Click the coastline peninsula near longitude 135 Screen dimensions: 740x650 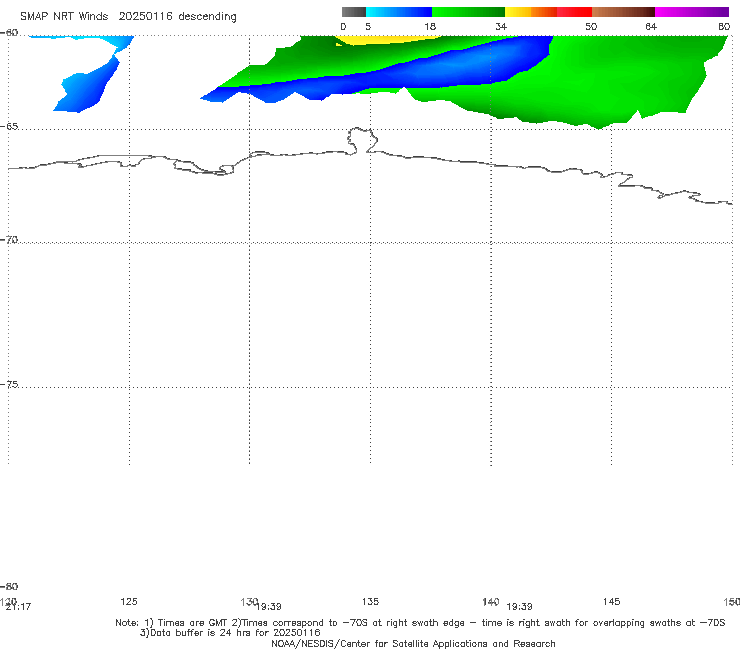click(362, 140)
